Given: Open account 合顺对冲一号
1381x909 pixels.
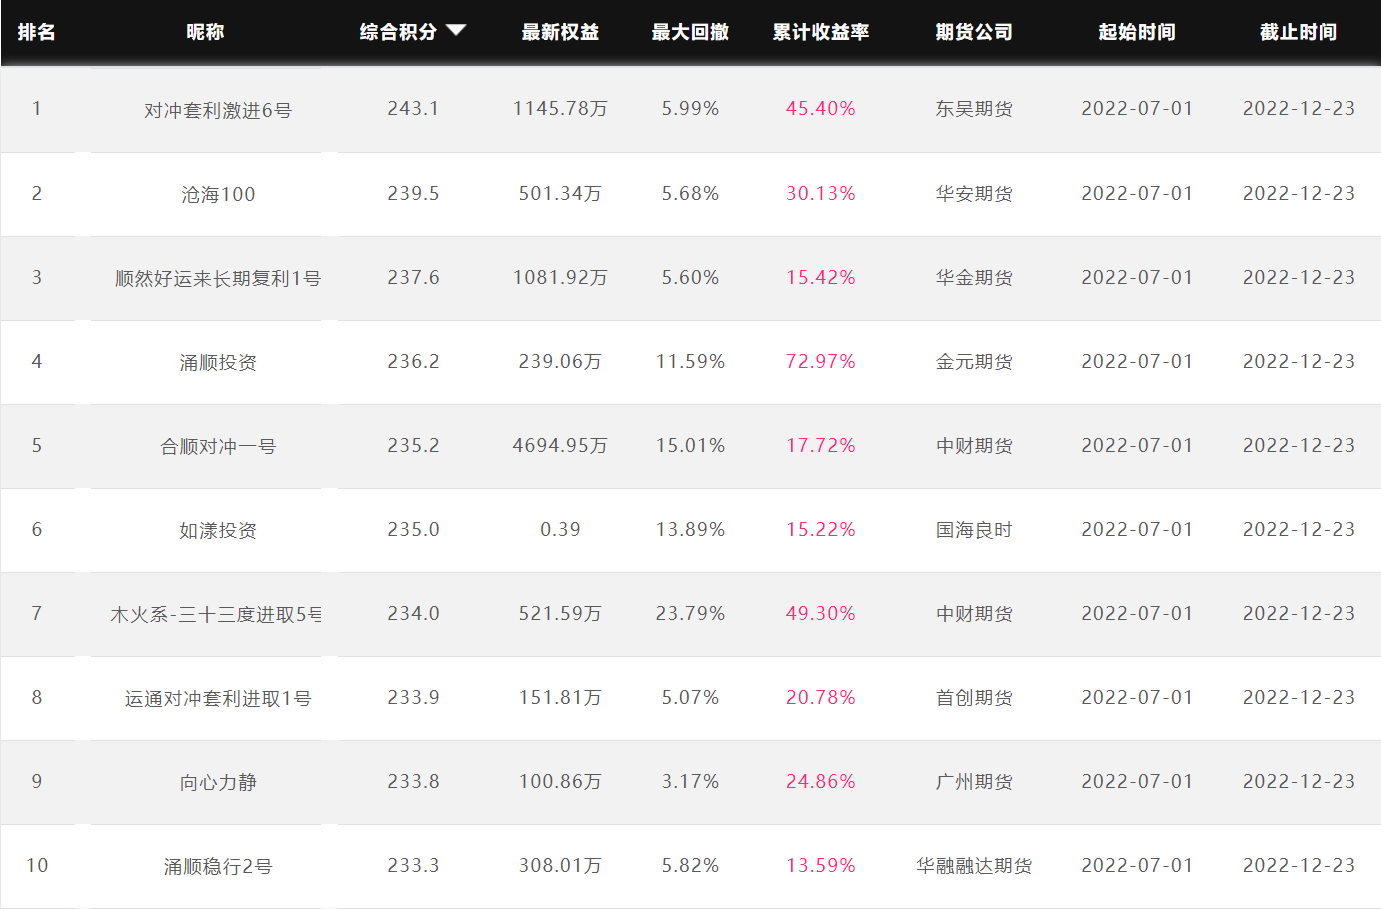Looking at the screenshot, I should (x=218, y=446).
